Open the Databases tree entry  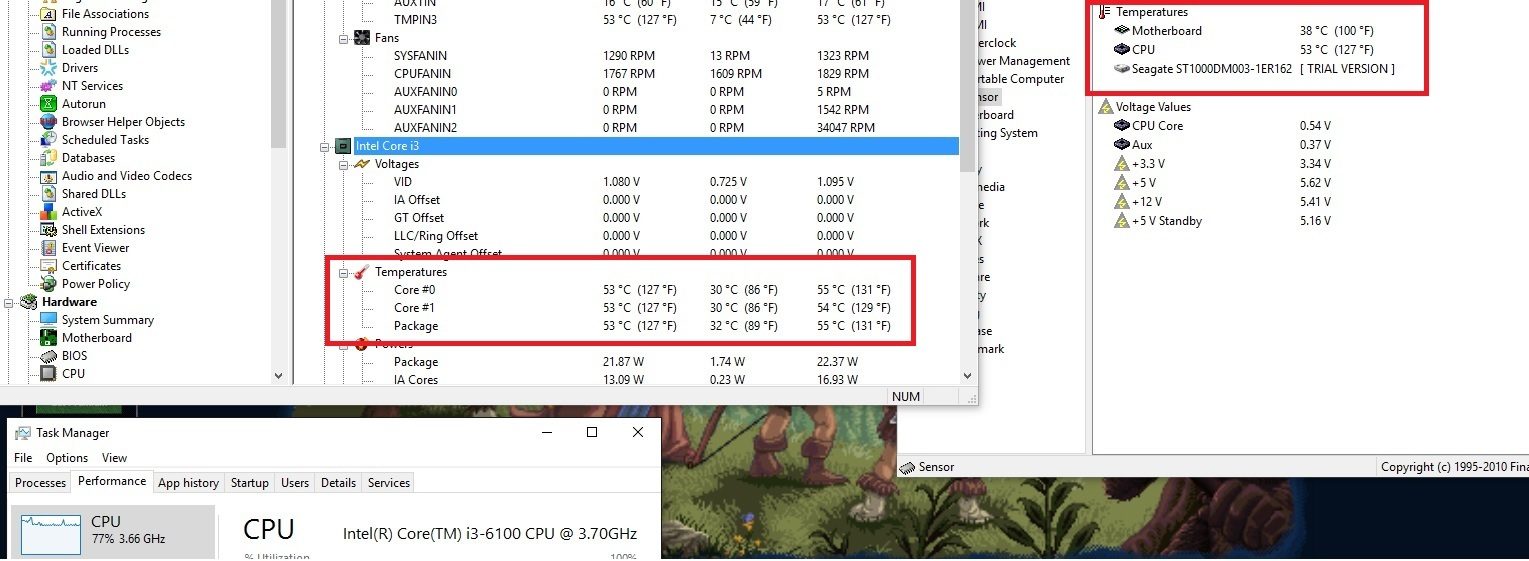pos(88,158)
